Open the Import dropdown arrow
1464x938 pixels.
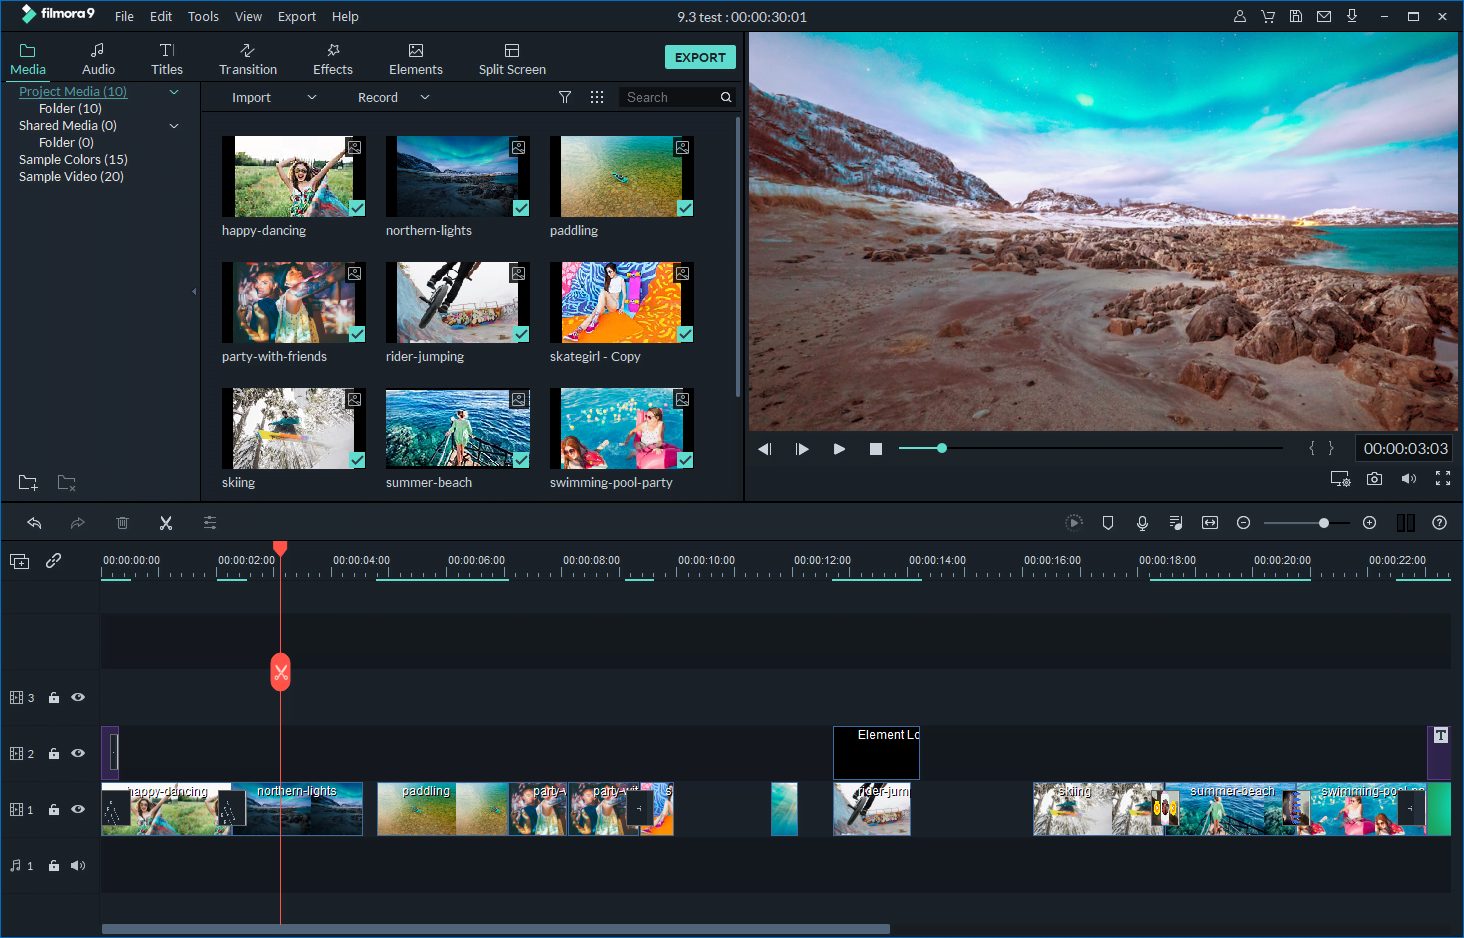click(311, 97)
